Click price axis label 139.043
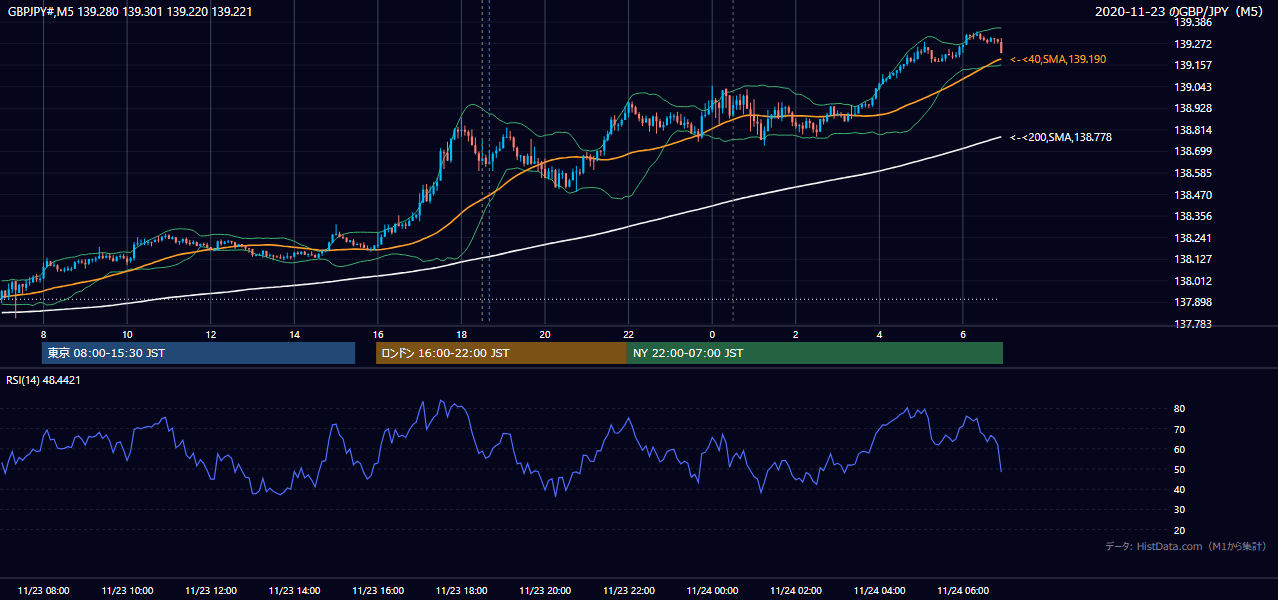Screen dimensions: 1278x600 (1193, 87)
